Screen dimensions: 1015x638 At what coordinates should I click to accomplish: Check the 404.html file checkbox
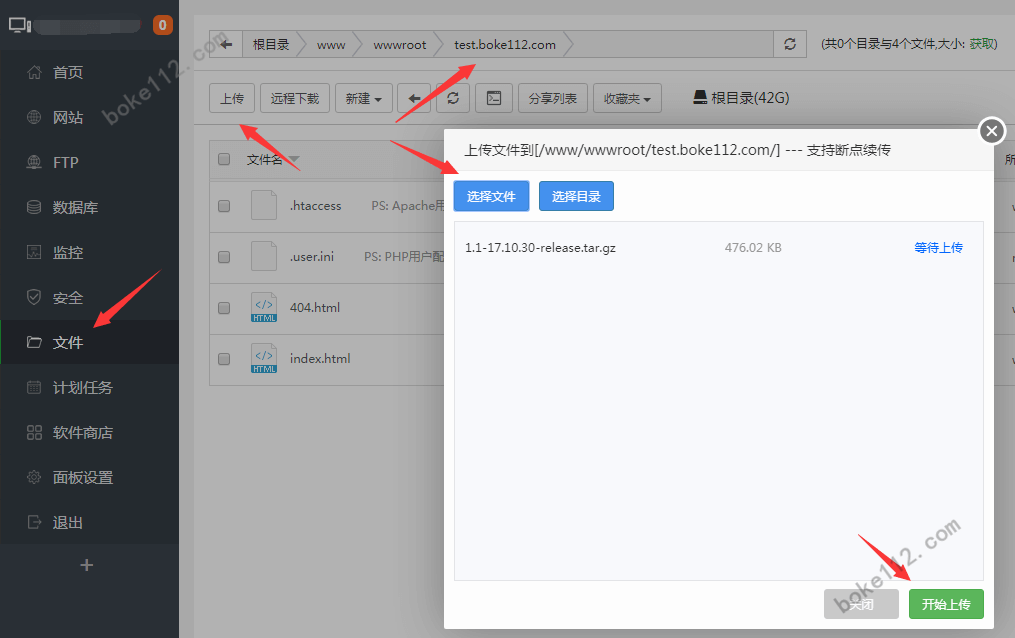(x=223, y=307)
